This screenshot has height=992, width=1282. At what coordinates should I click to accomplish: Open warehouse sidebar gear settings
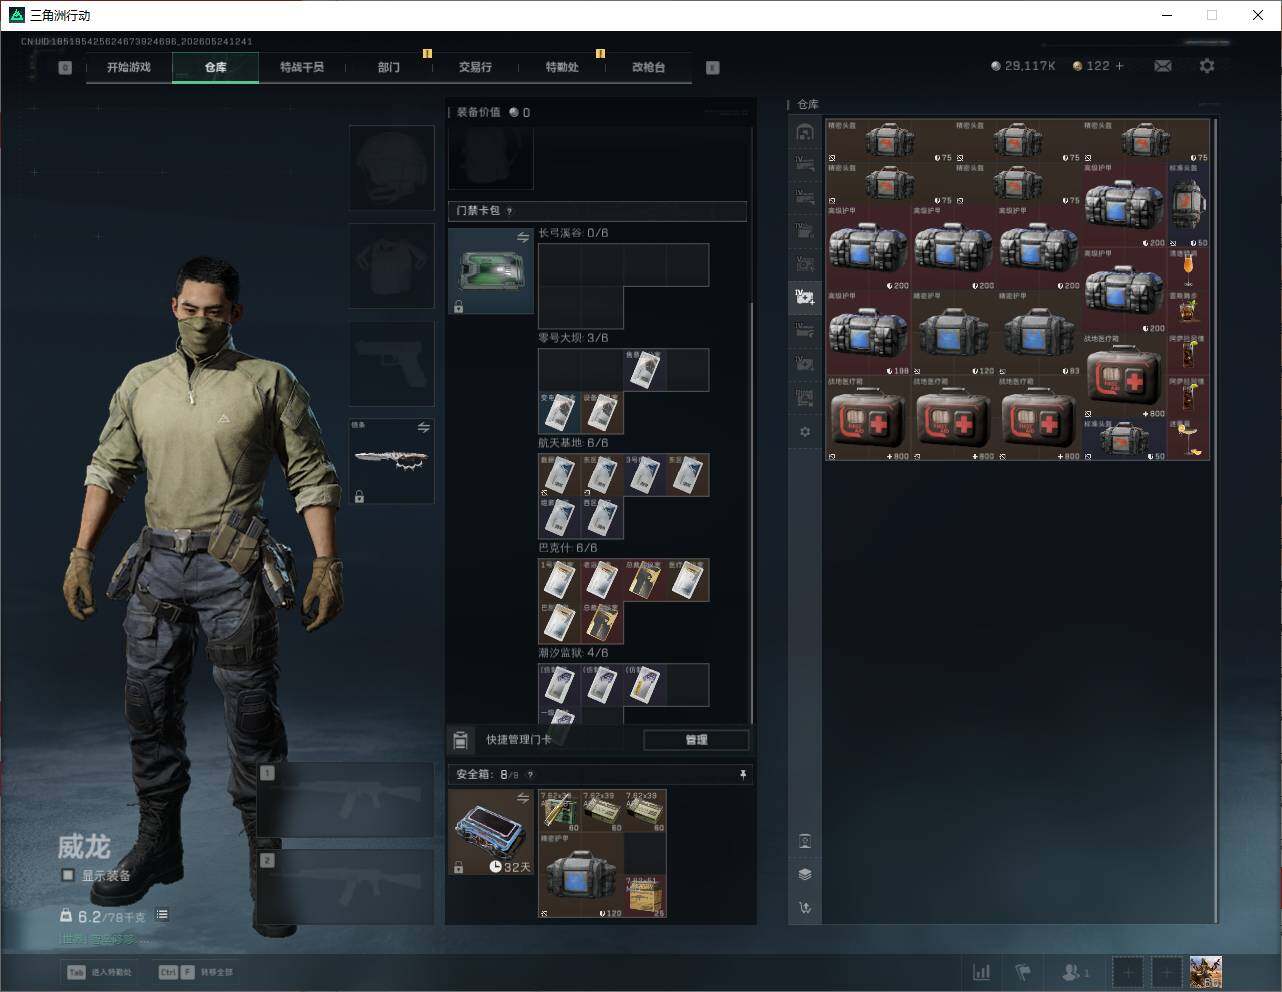coord(805,432)
